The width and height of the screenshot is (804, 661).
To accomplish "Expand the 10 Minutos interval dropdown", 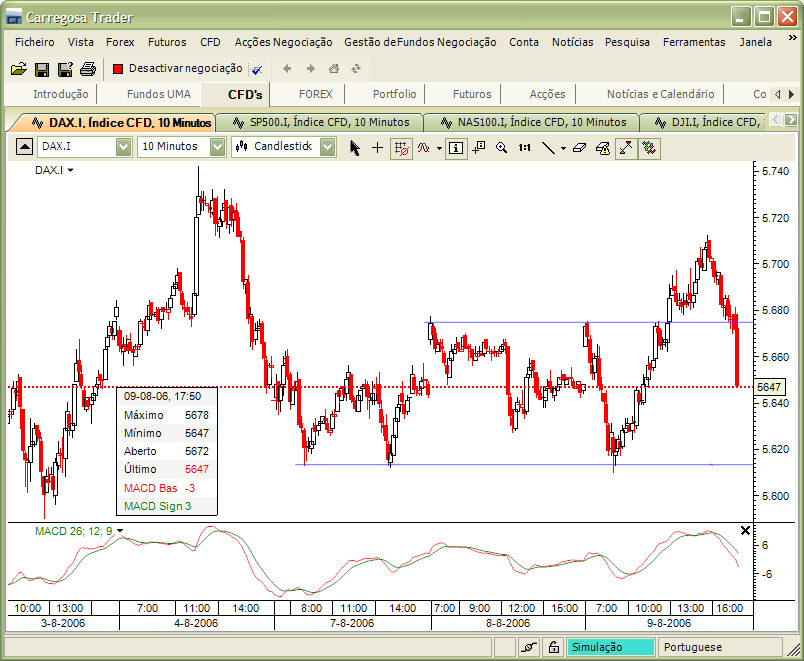I will point(217,147).
